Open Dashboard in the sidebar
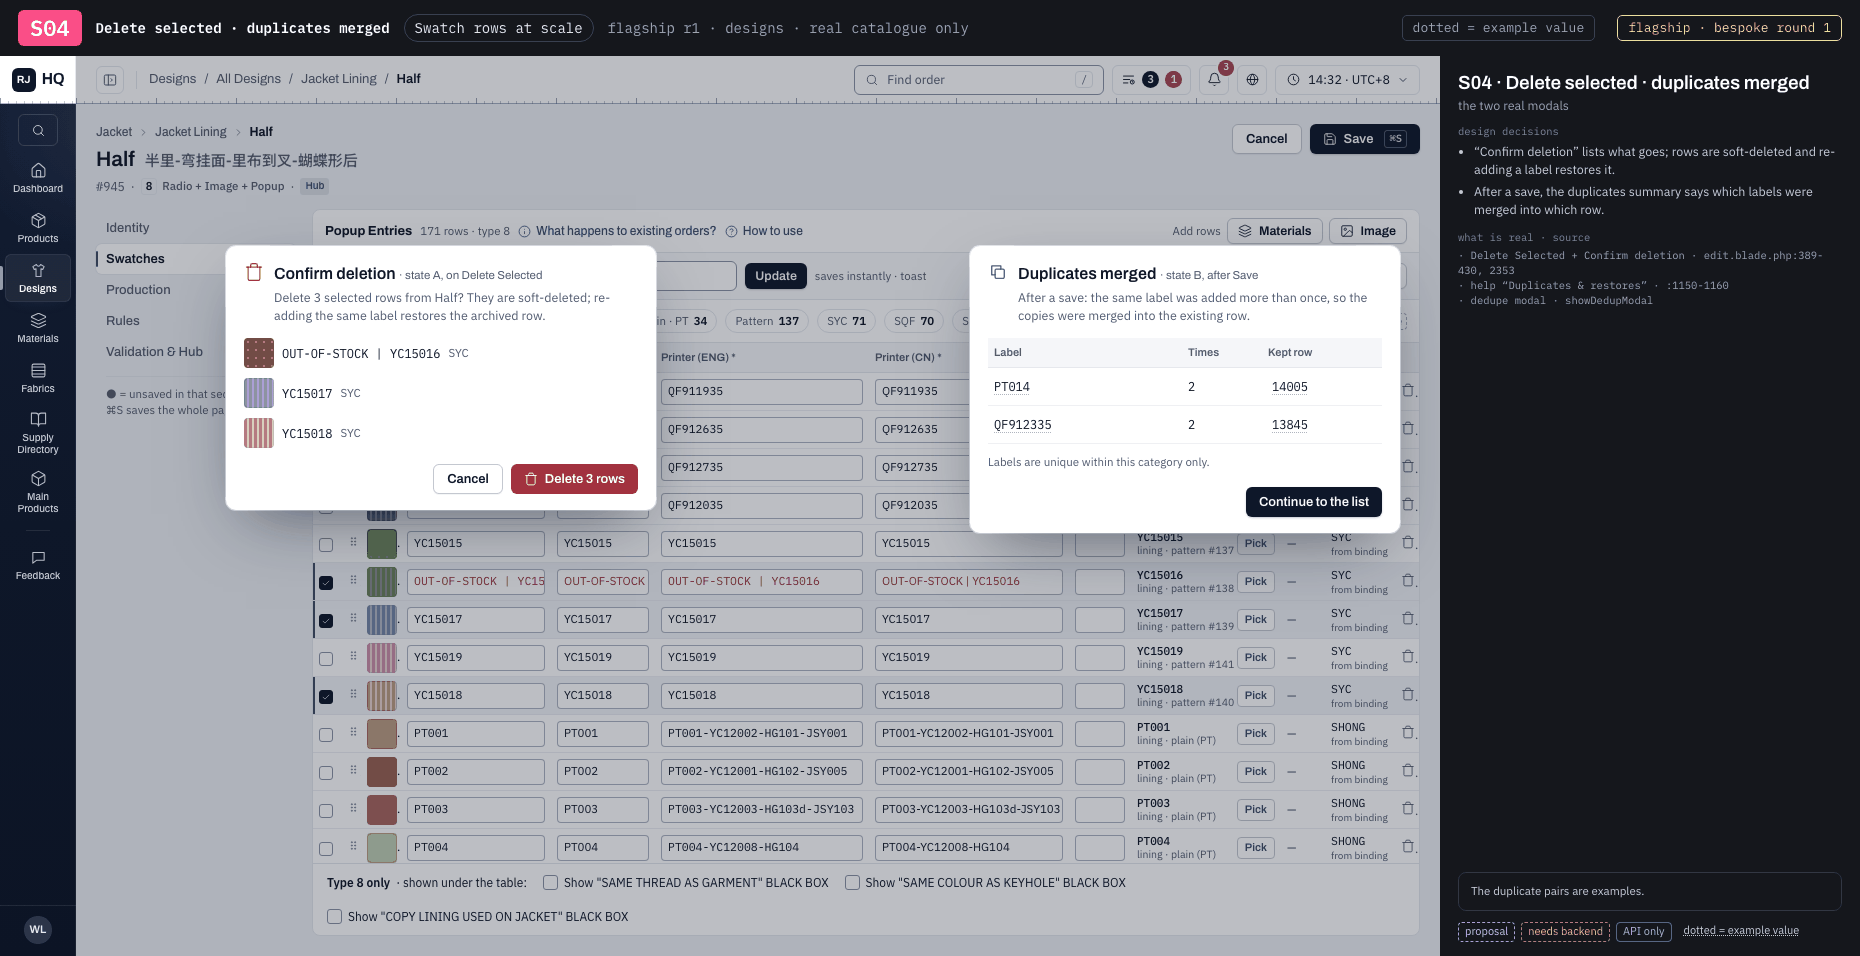The width and height of the screenshot is (1860, 956). point(38,178)
